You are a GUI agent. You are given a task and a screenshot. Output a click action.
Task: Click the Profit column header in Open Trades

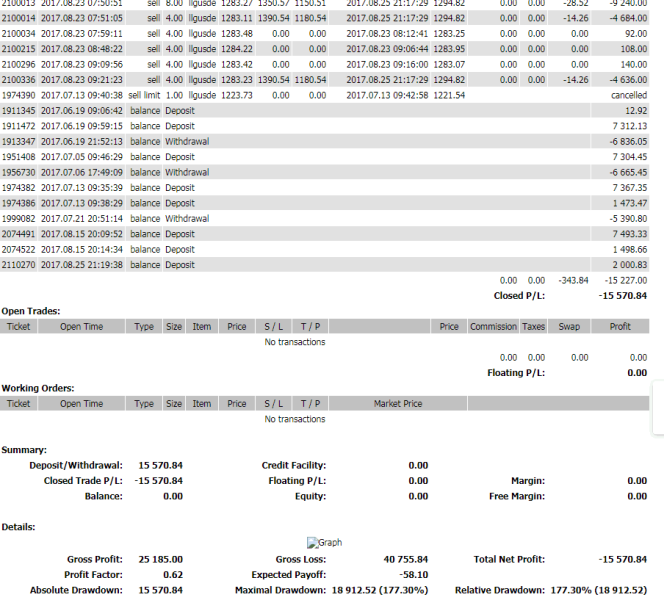[620, 326]
